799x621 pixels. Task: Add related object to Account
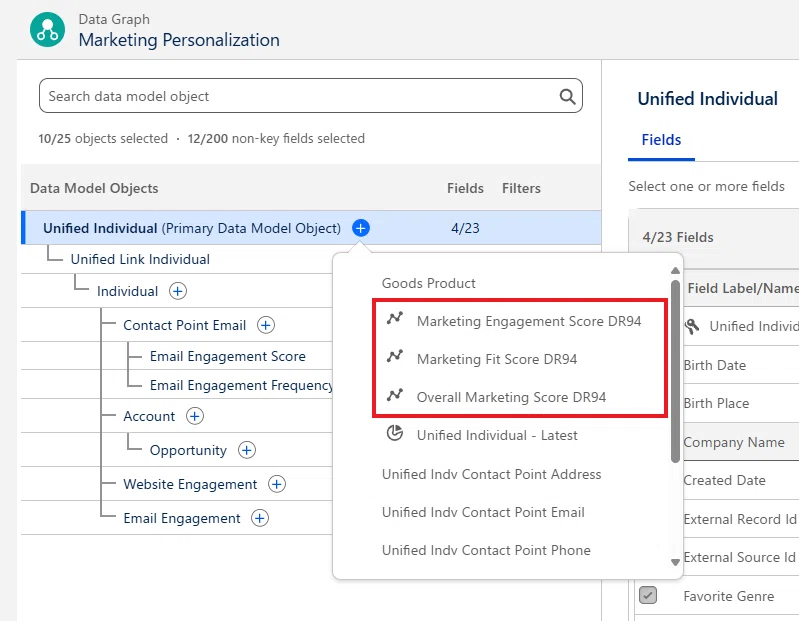point(195,416)
